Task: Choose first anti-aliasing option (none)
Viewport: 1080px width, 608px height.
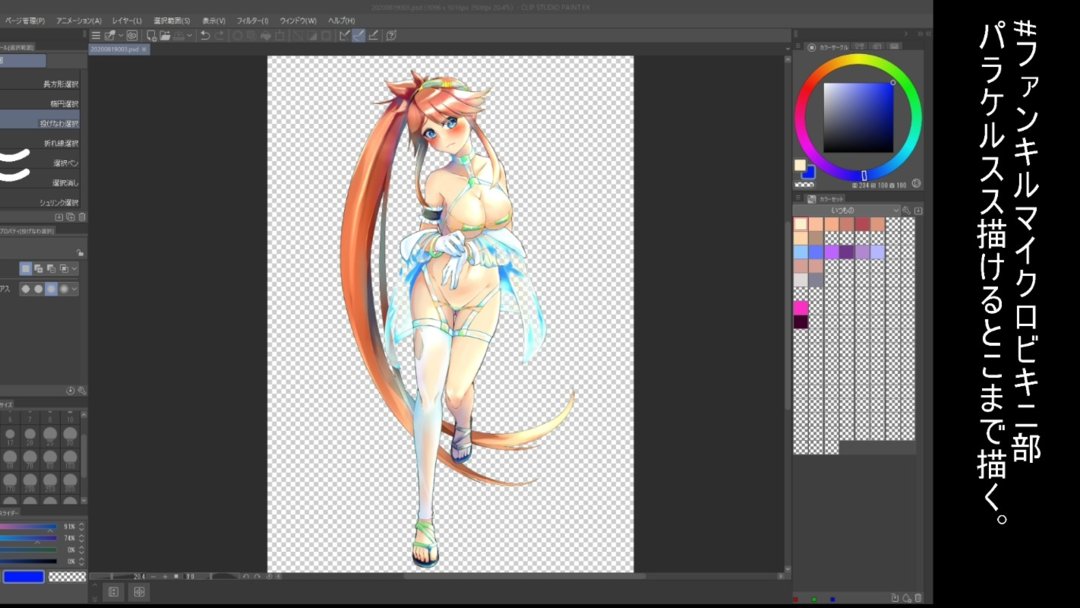Action: [25, 289]
